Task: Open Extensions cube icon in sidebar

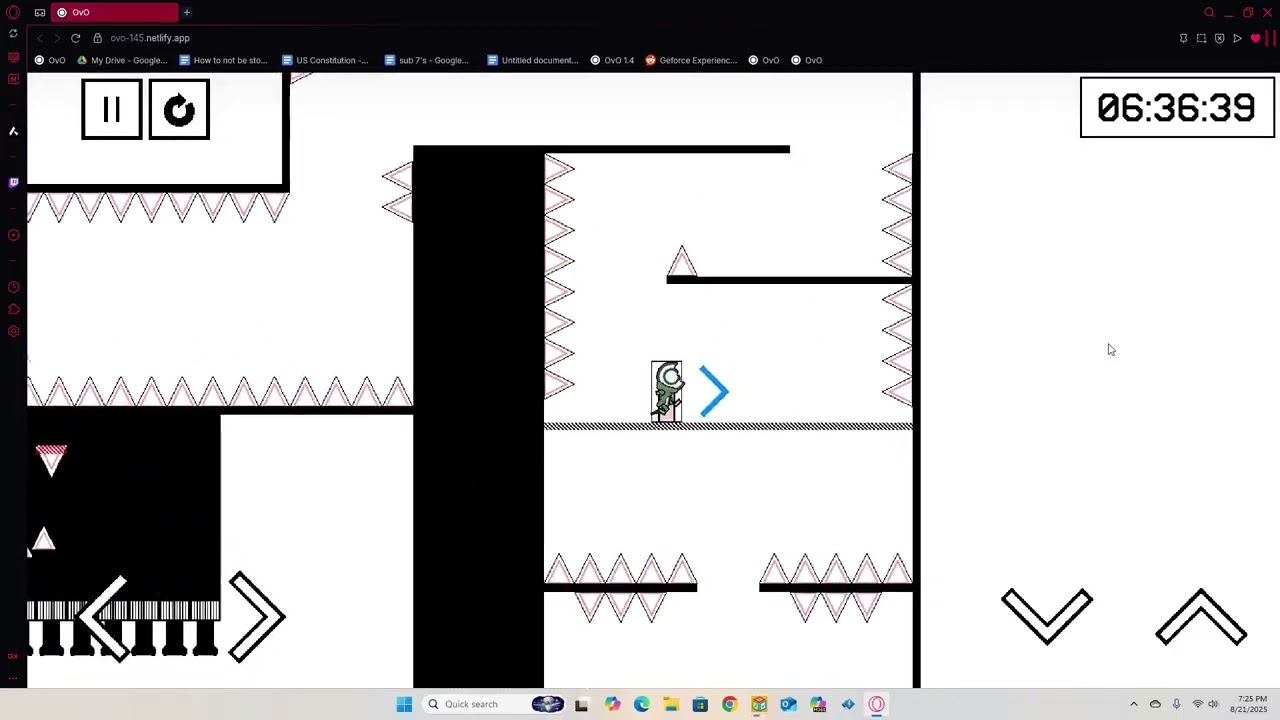Action: click(13, 310)
